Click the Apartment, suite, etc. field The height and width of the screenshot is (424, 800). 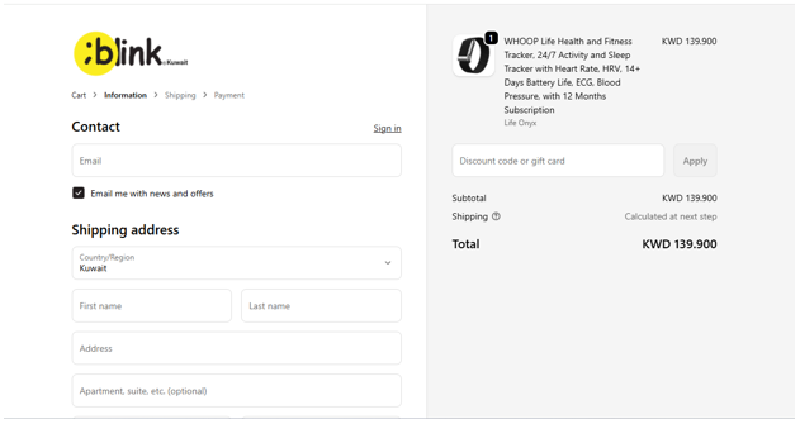(236, 391)
